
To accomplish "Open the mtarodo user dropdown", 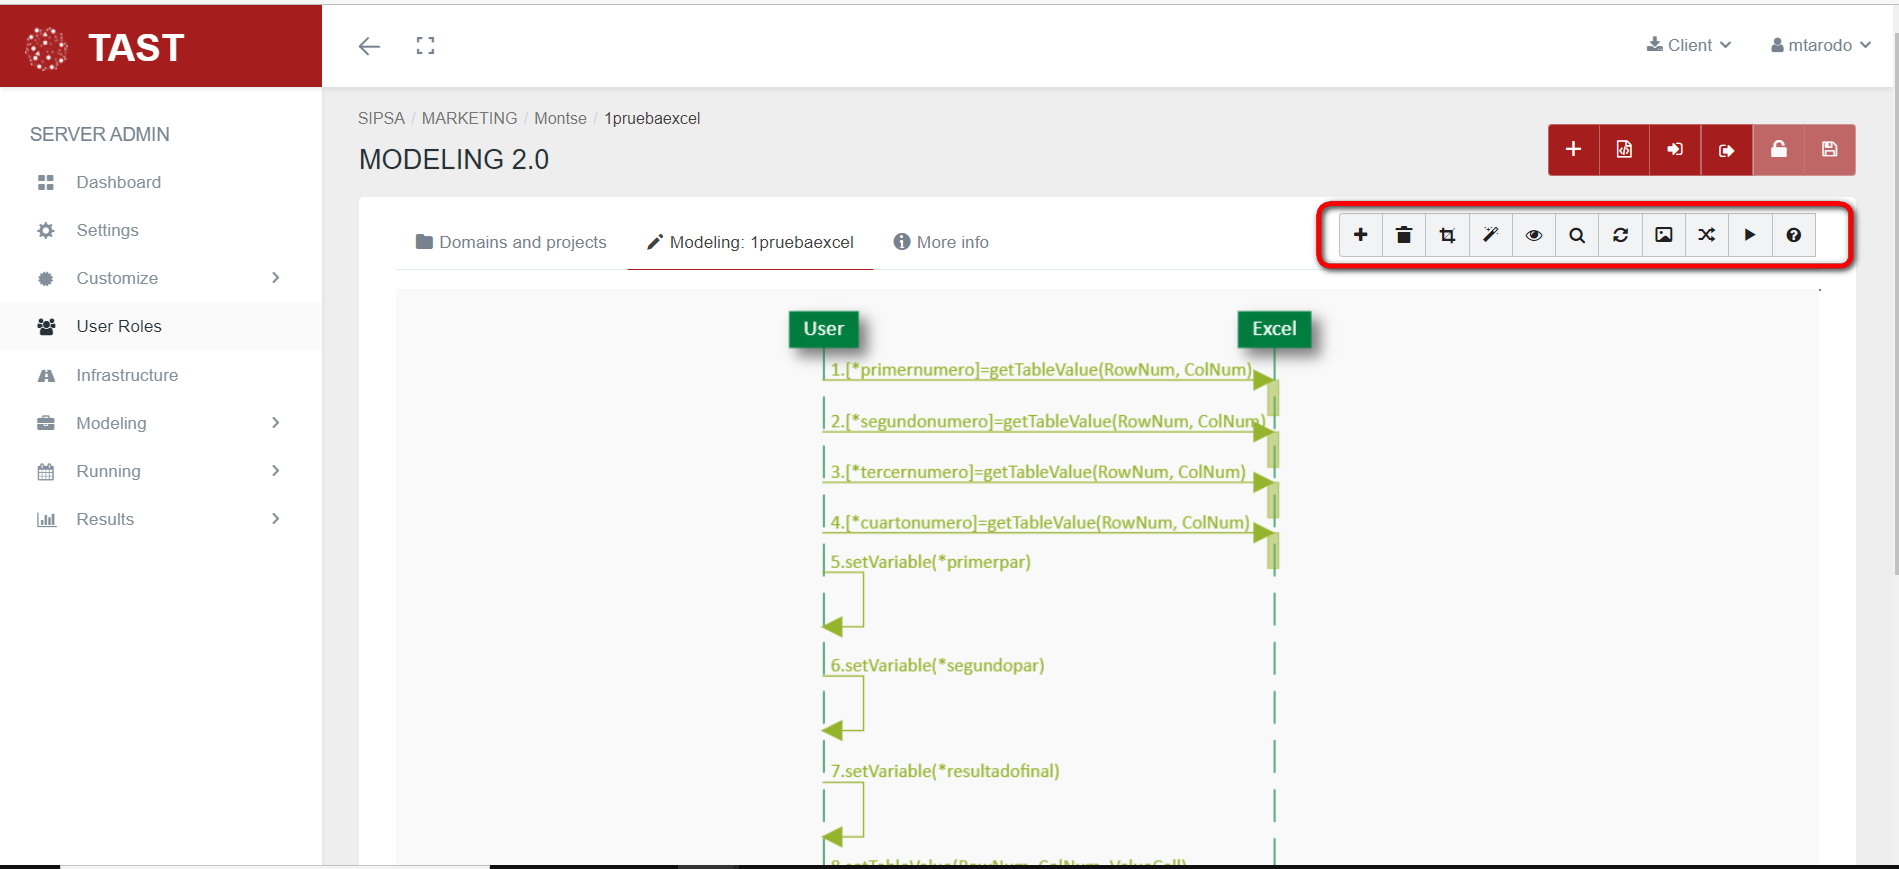I will (x=1820, y=46).
